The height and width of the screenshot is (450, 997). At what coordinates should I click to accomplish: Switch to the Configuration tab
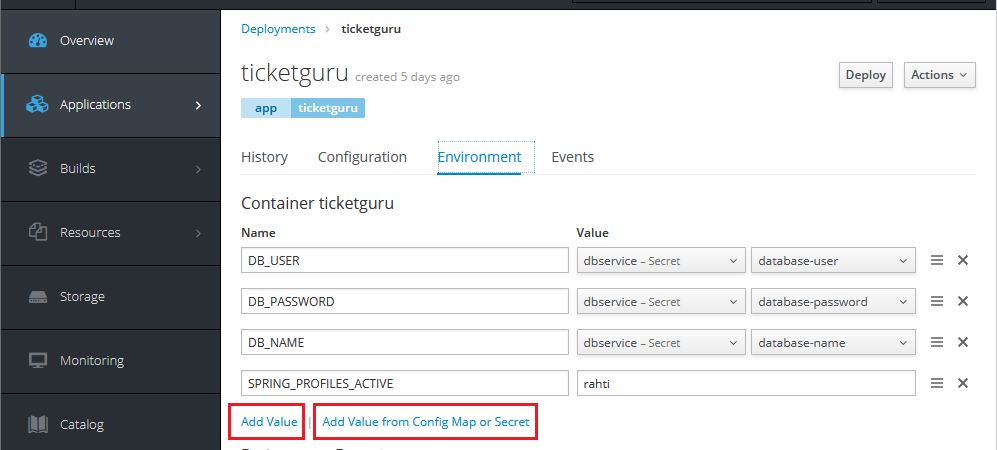click(362, 157)
